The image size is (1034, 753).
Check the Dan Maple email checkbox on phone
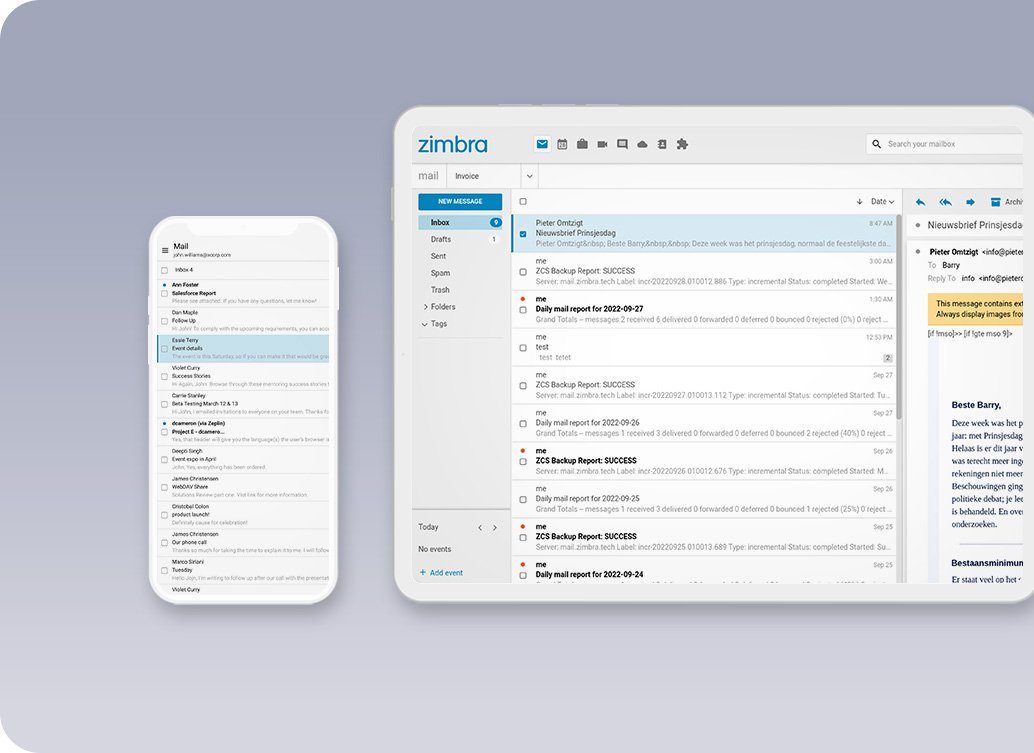(x=164, y=321)
